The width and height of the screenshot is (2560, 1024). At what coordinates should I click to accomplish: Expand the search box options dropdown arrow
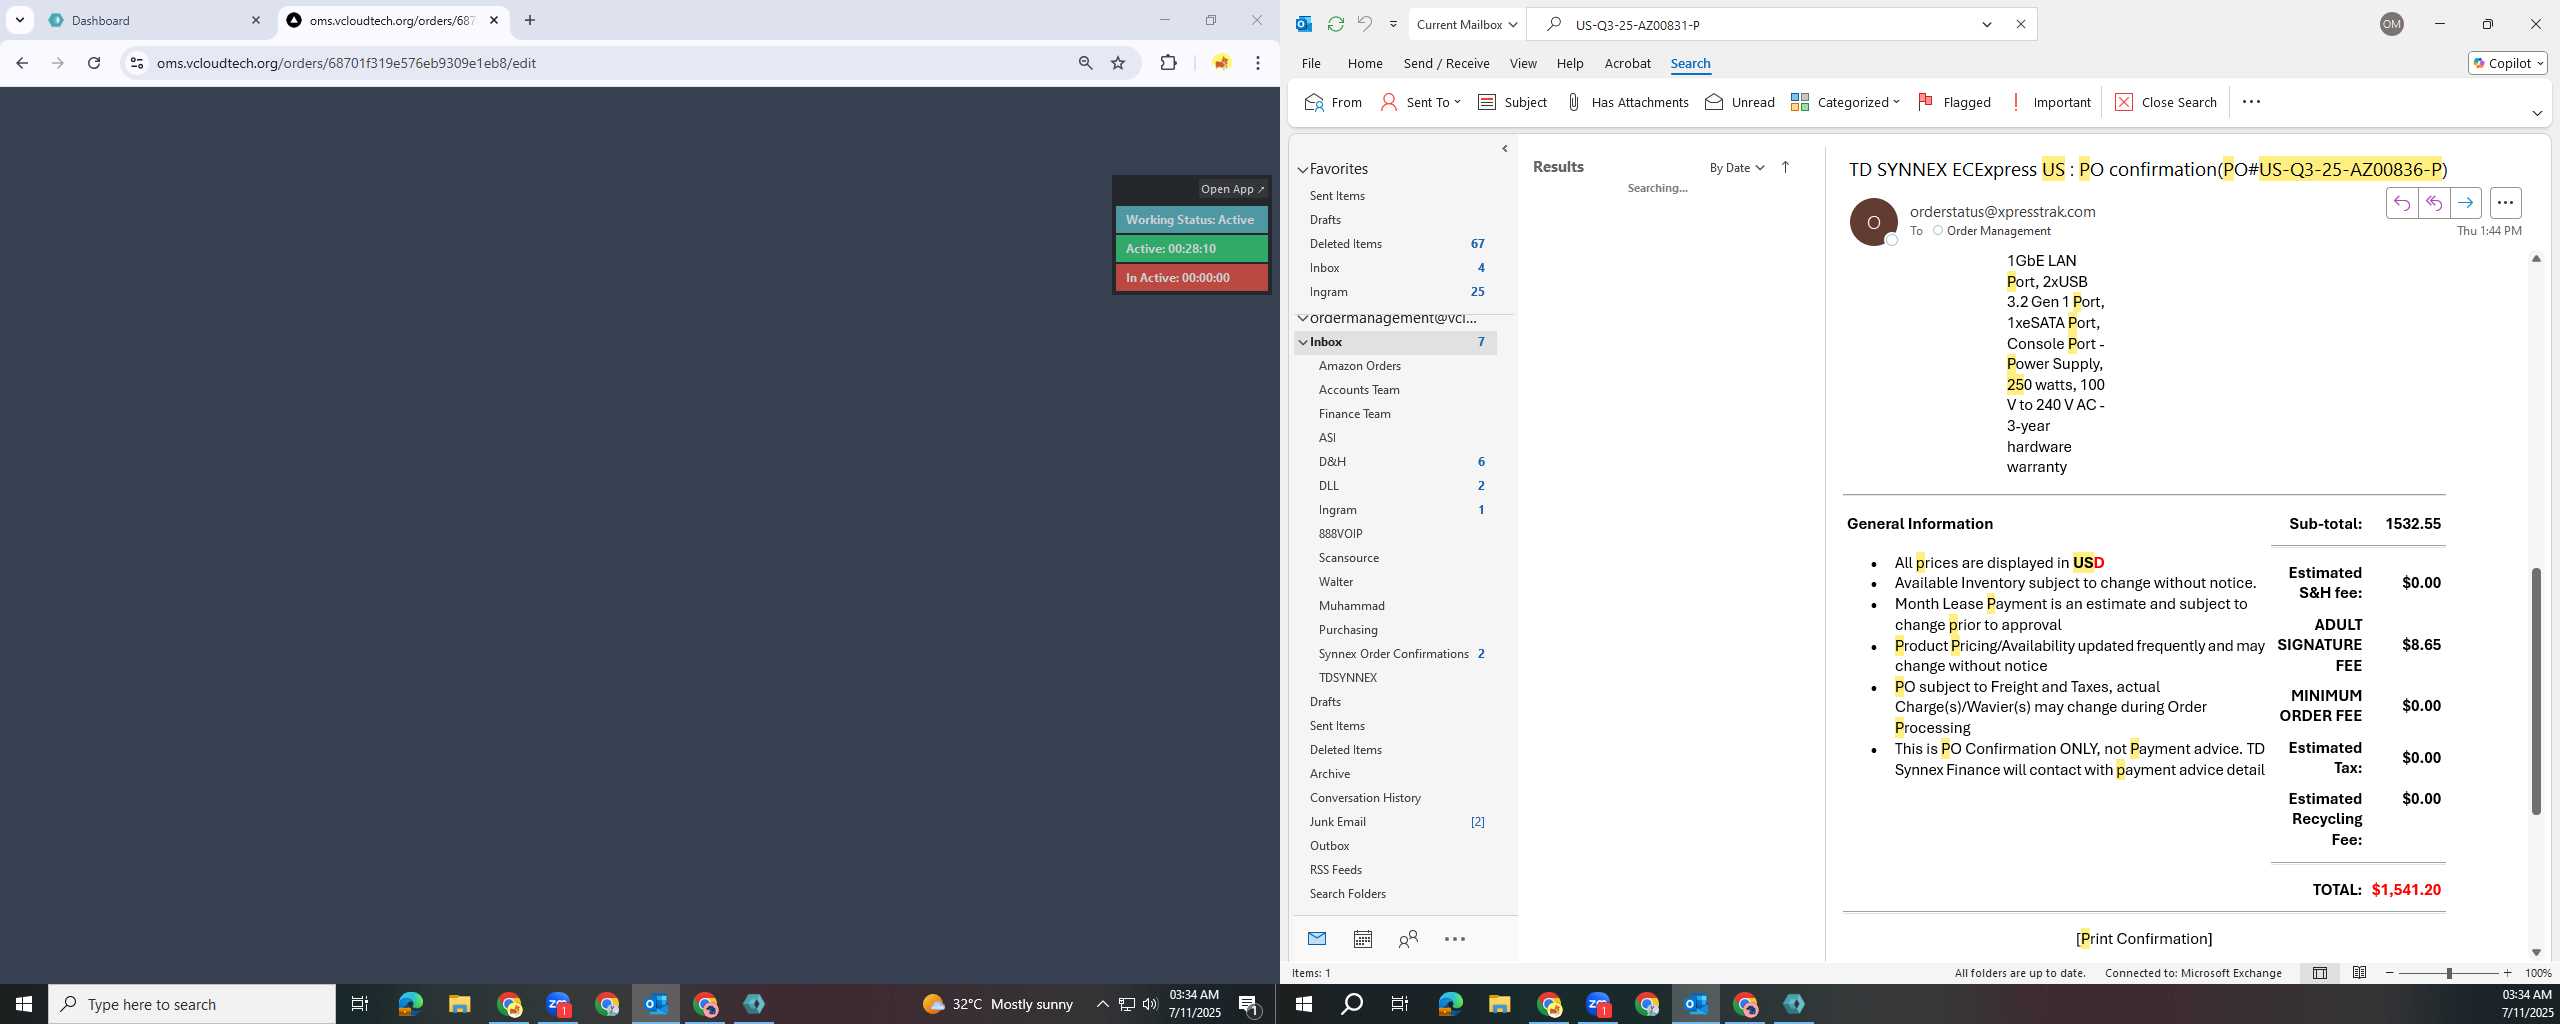pos(1987,24)
